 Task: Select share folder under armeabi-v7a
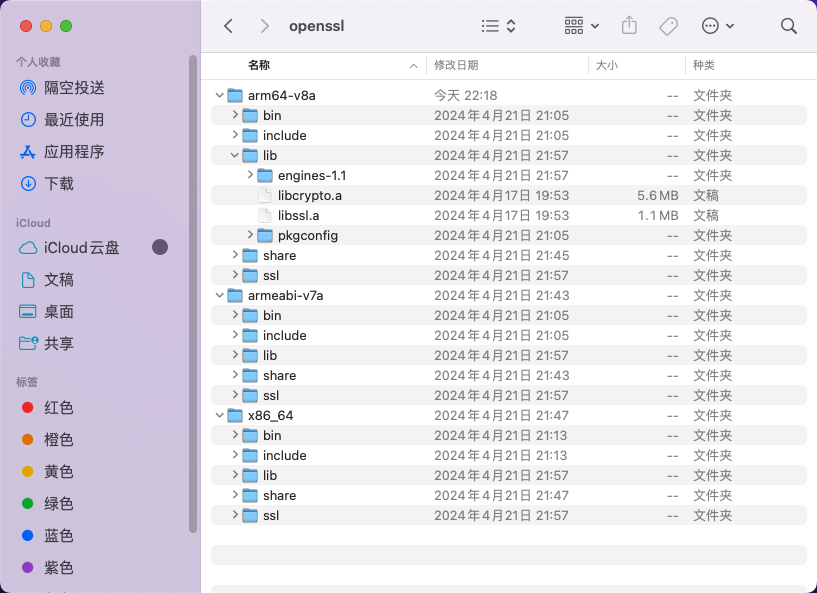click(x=509, y=375)
